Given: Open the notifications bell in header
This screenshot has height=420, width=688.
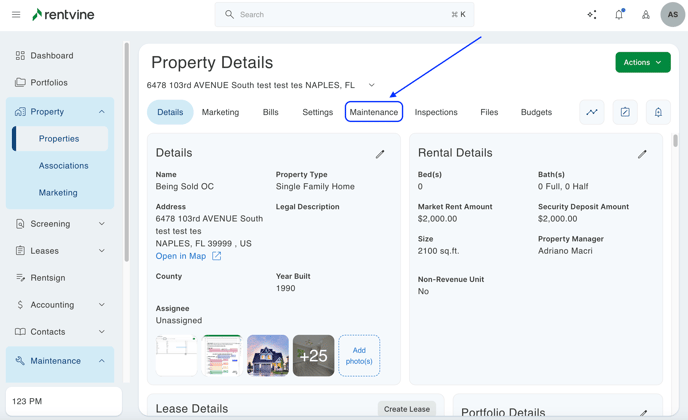Looking at the screenshot, I should 619,15.
